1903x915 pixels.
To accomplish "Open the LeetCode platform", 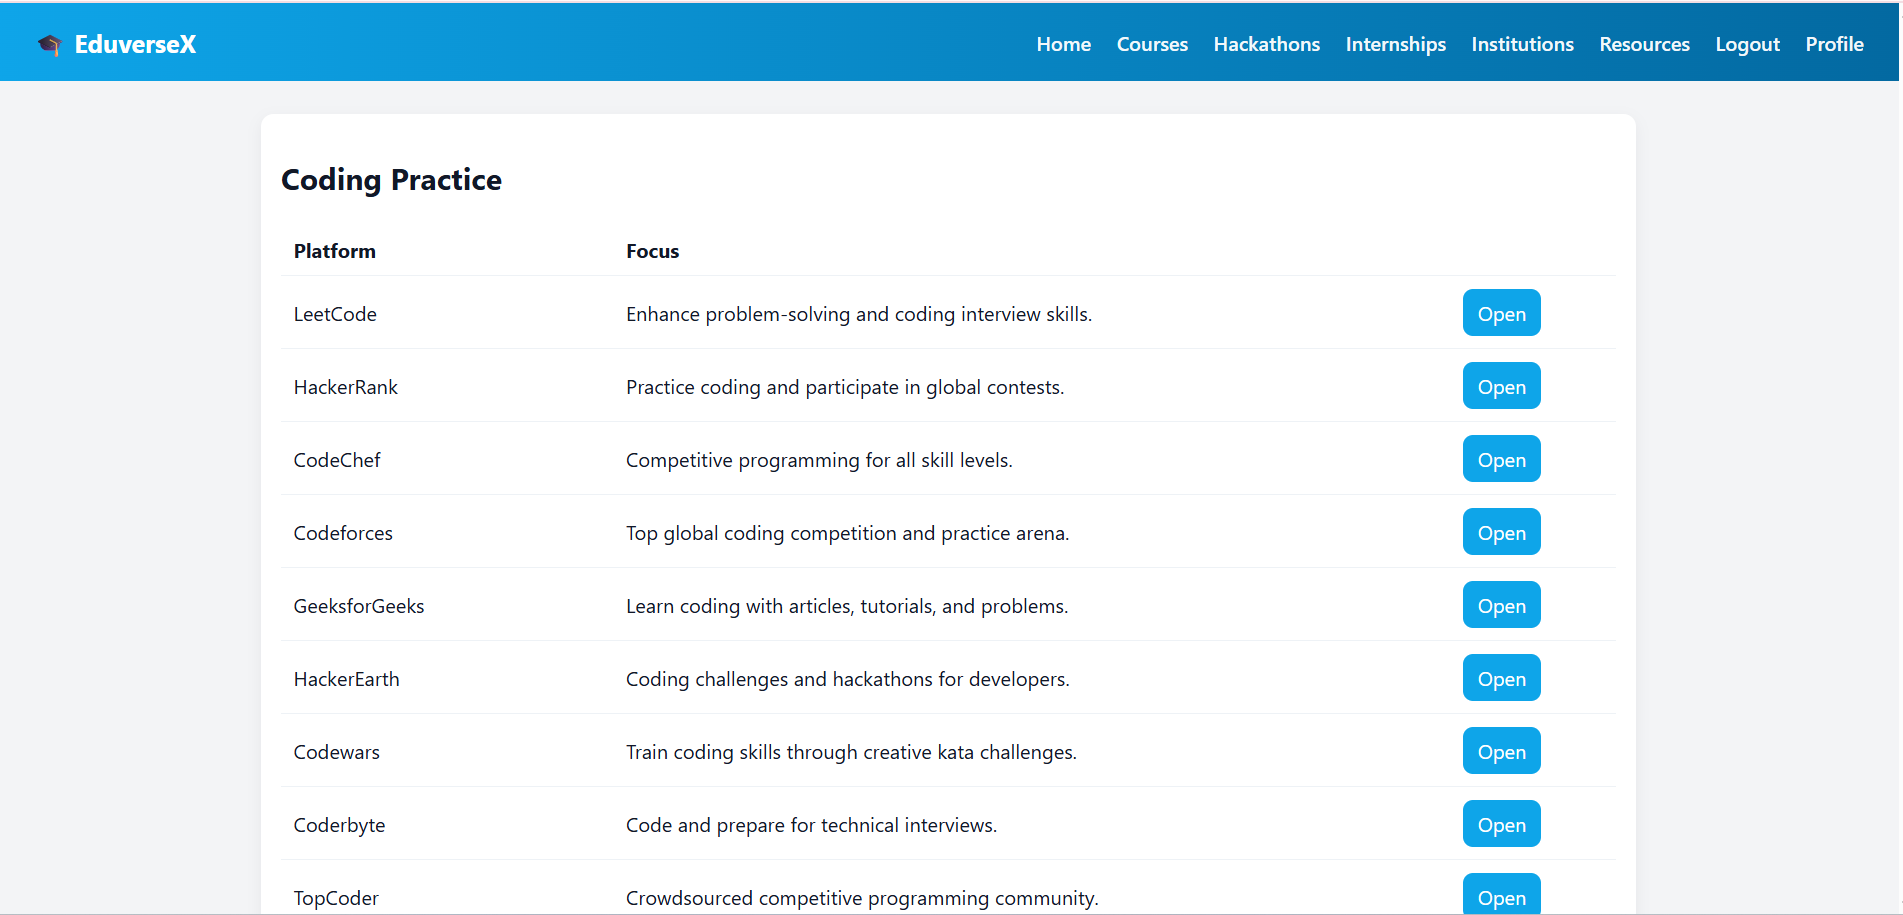I will pos(1501,313).
